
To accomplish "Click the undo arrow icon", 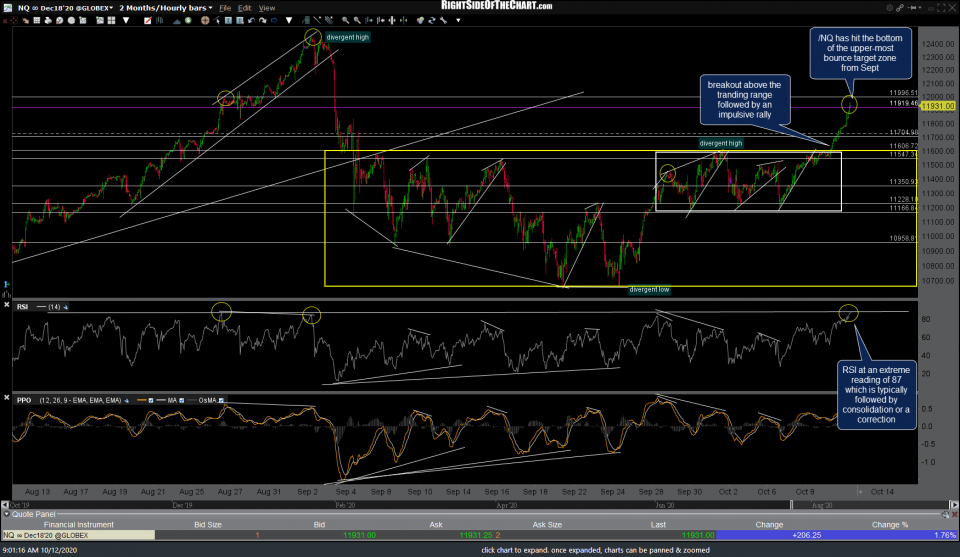I will click(x=251, y=20).
